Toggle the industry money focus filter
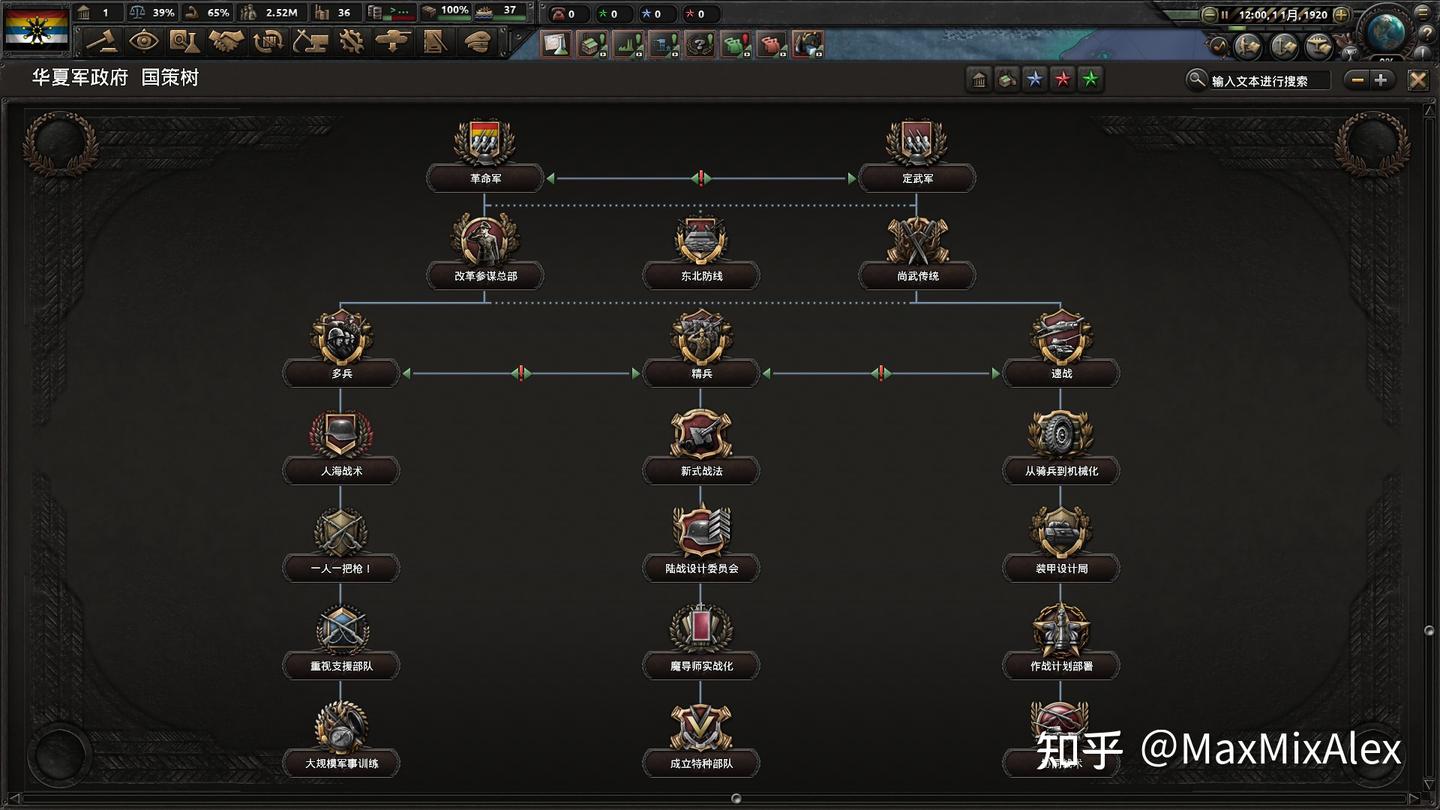The width and height of the screenshot is (1440, 810). click(1007, 80)
